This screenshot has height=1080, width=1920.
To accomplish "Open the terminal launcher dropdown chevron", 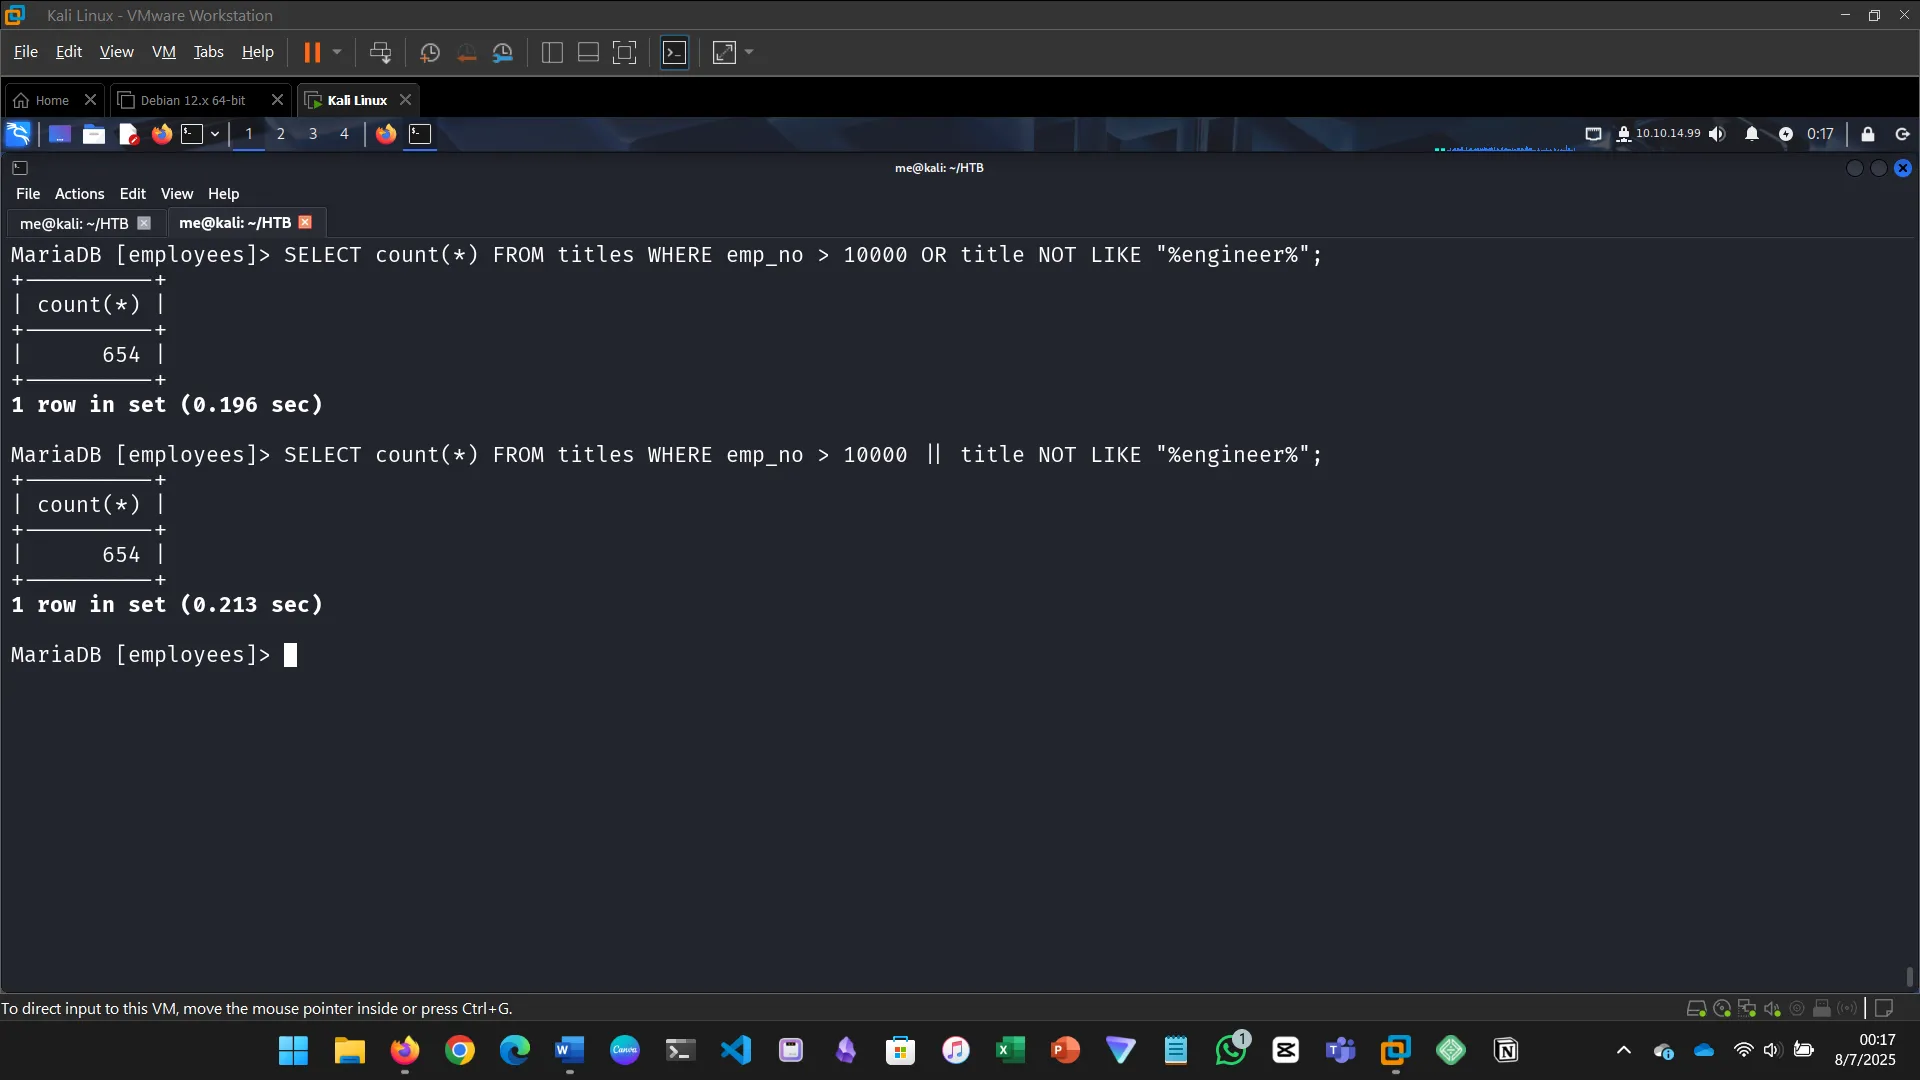I will [x=215, y=134].
